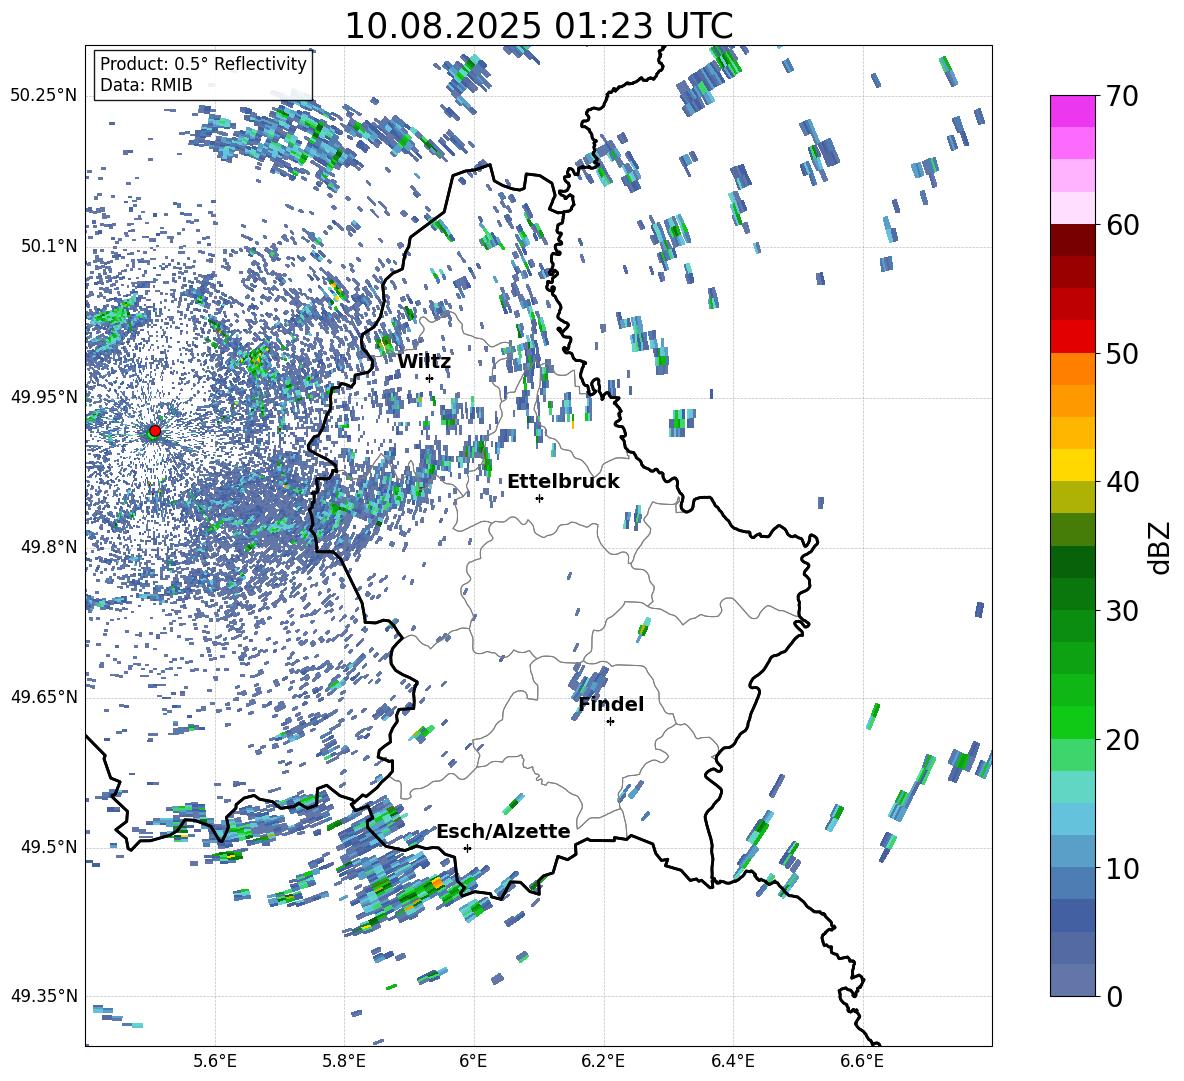This screenshot has height=1081, width=1184.
Task: Click the 49.65°N latitude label
Action: tap(44, 696)
